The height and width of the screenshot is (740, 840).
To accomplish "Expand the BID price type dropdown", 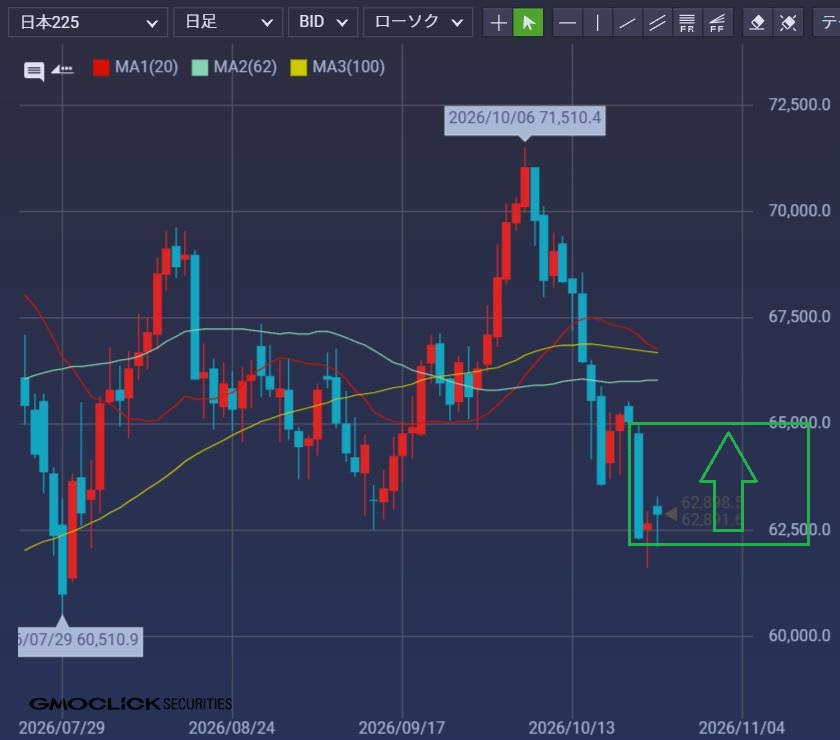I will 323,23.
